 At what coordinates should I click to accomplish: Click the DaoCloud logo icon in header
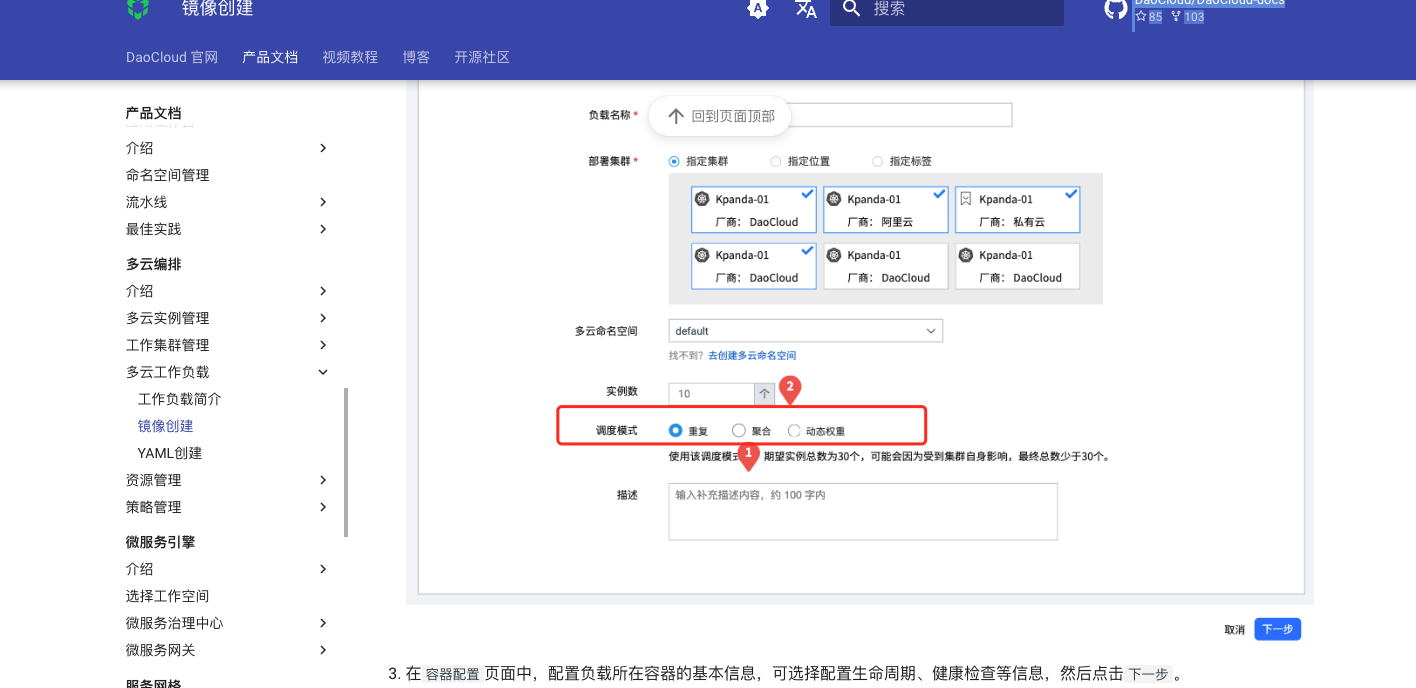[x=138, y=8]
